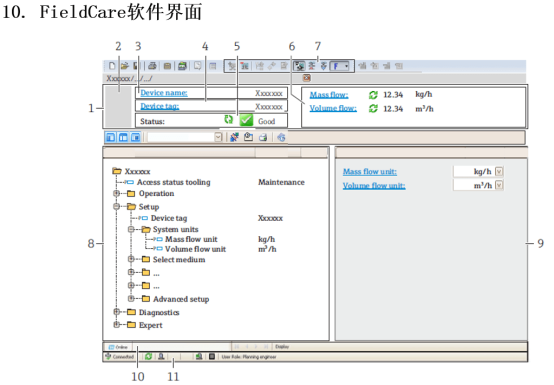The image size is (554, 385).
Task: Click the small orange close icon on path bar
Action: tap(307, 78)
